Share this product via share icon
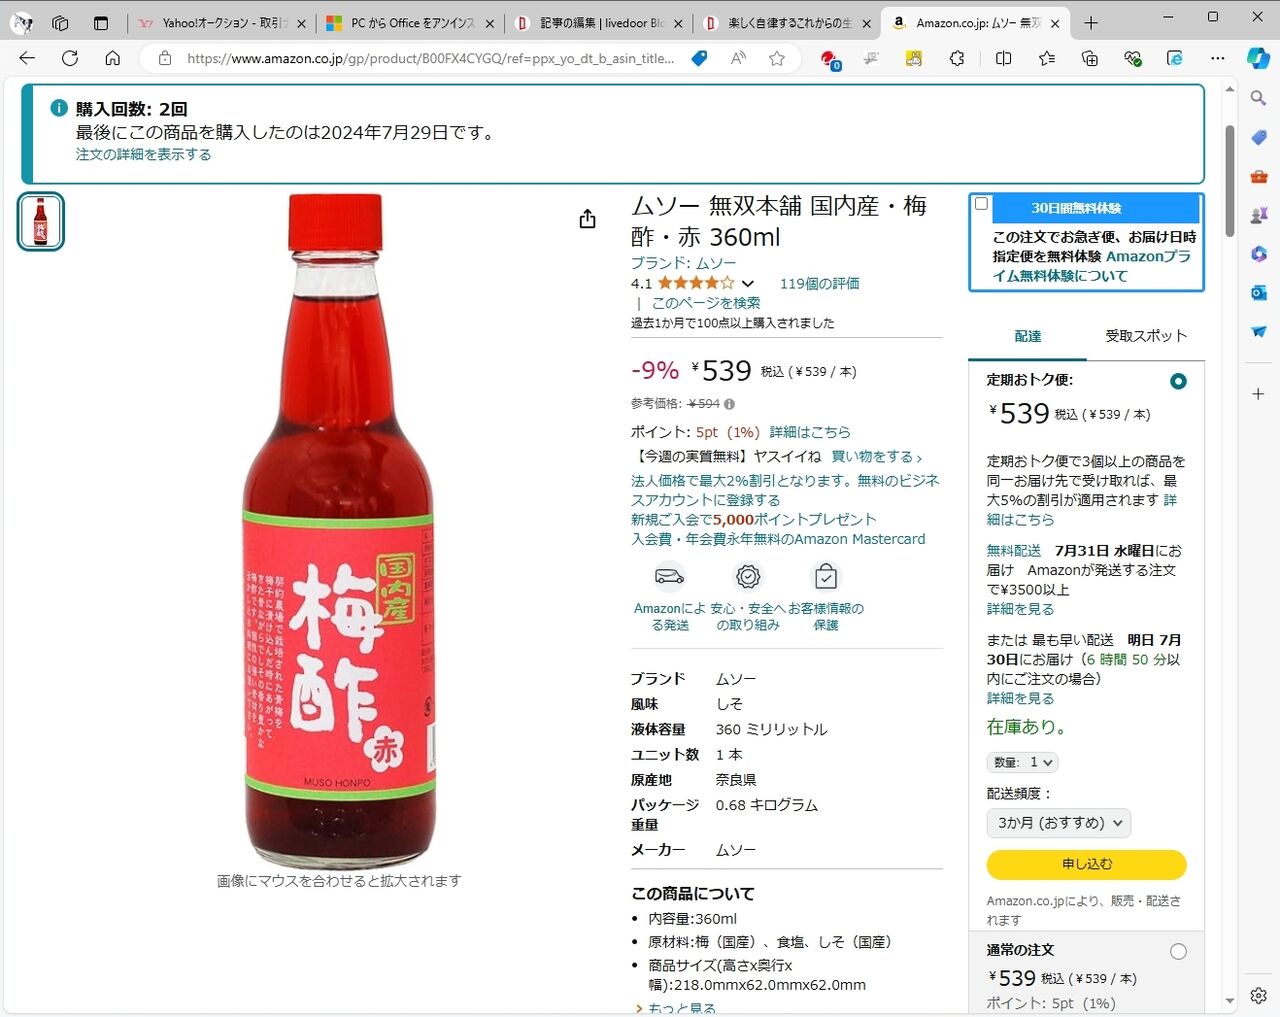The height and width of the screenshot is (1017, 1280). tap(588, 219)
